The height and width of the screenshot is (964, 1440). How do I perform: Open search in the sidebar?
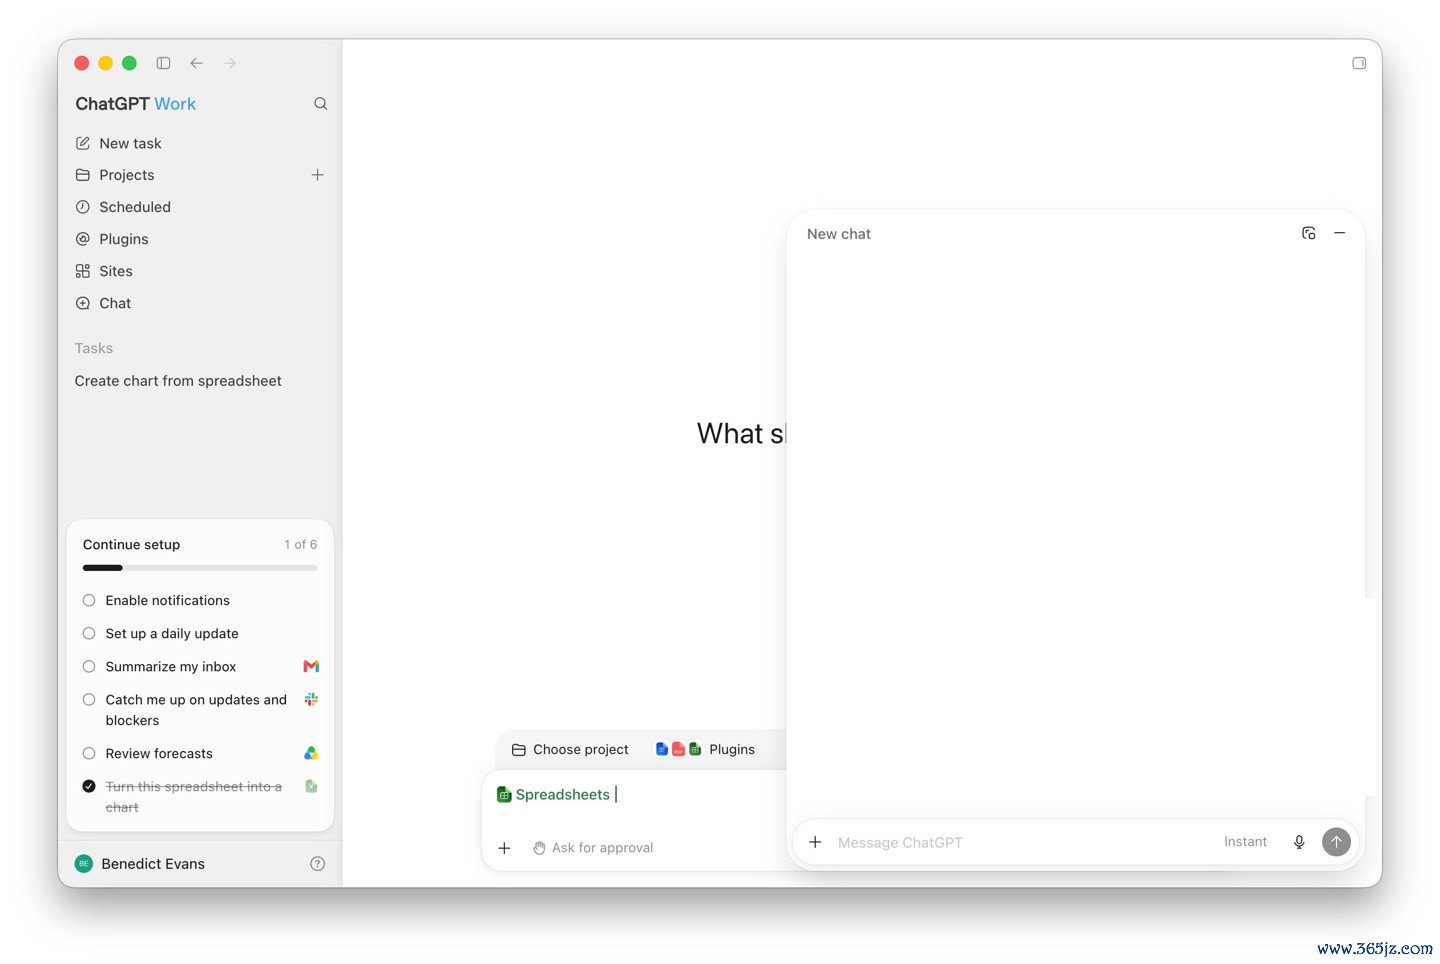tap(320, 104)
